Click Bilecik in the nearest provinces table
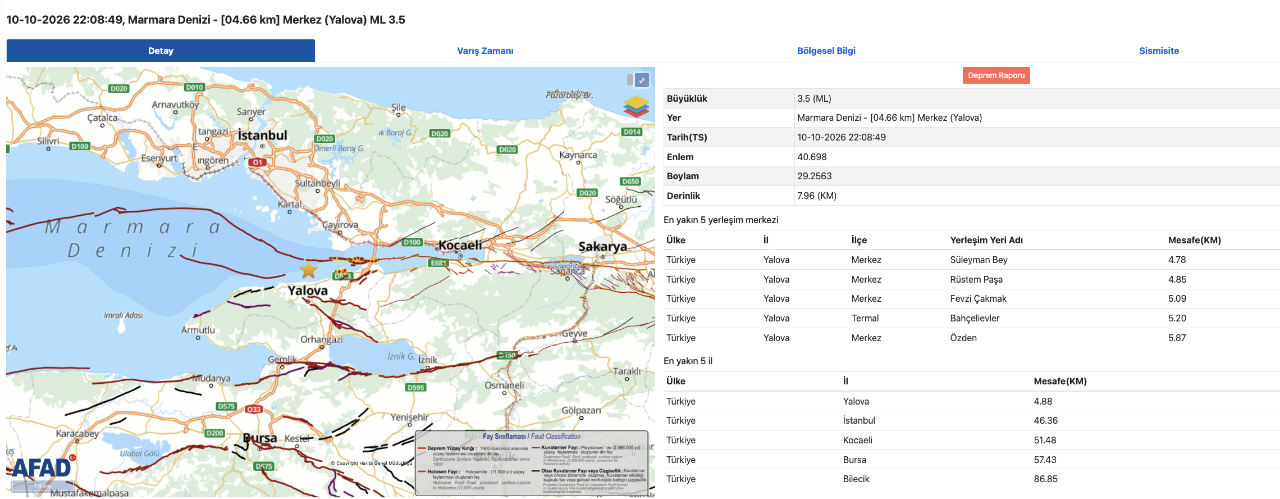1280x499 pixels. coord(857,479)
